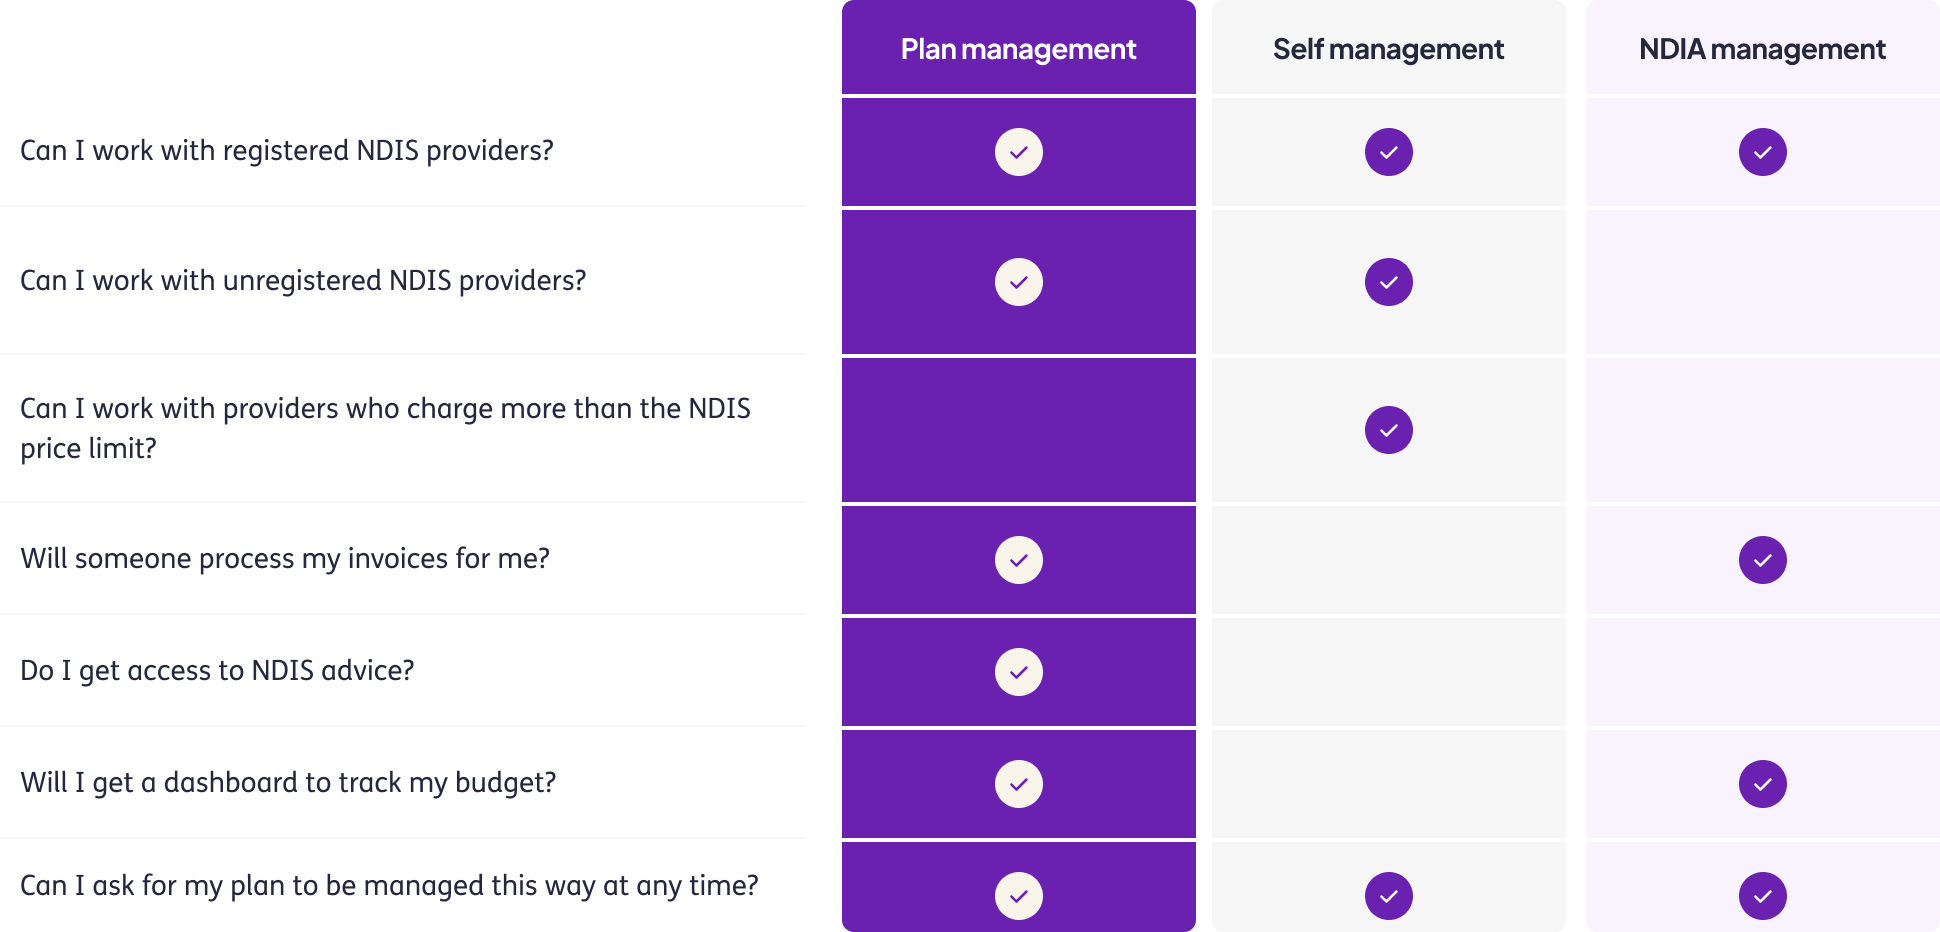1940x932 pixels.
Task: Click 'Can I work with unregistered NDIS providers?' question
Action: [x=303, y=281]
